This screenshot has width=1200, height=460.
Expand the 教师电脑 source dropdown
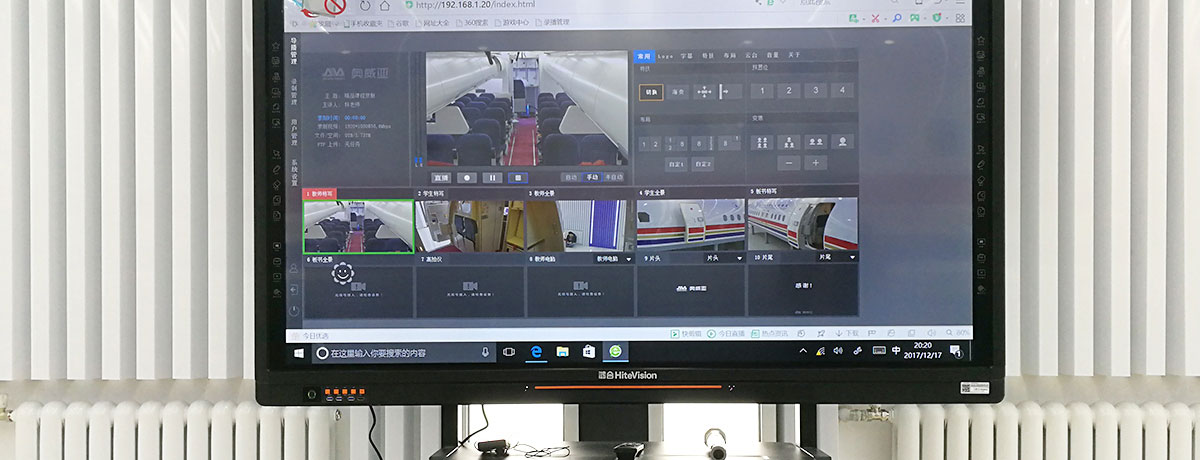[629, 258]
